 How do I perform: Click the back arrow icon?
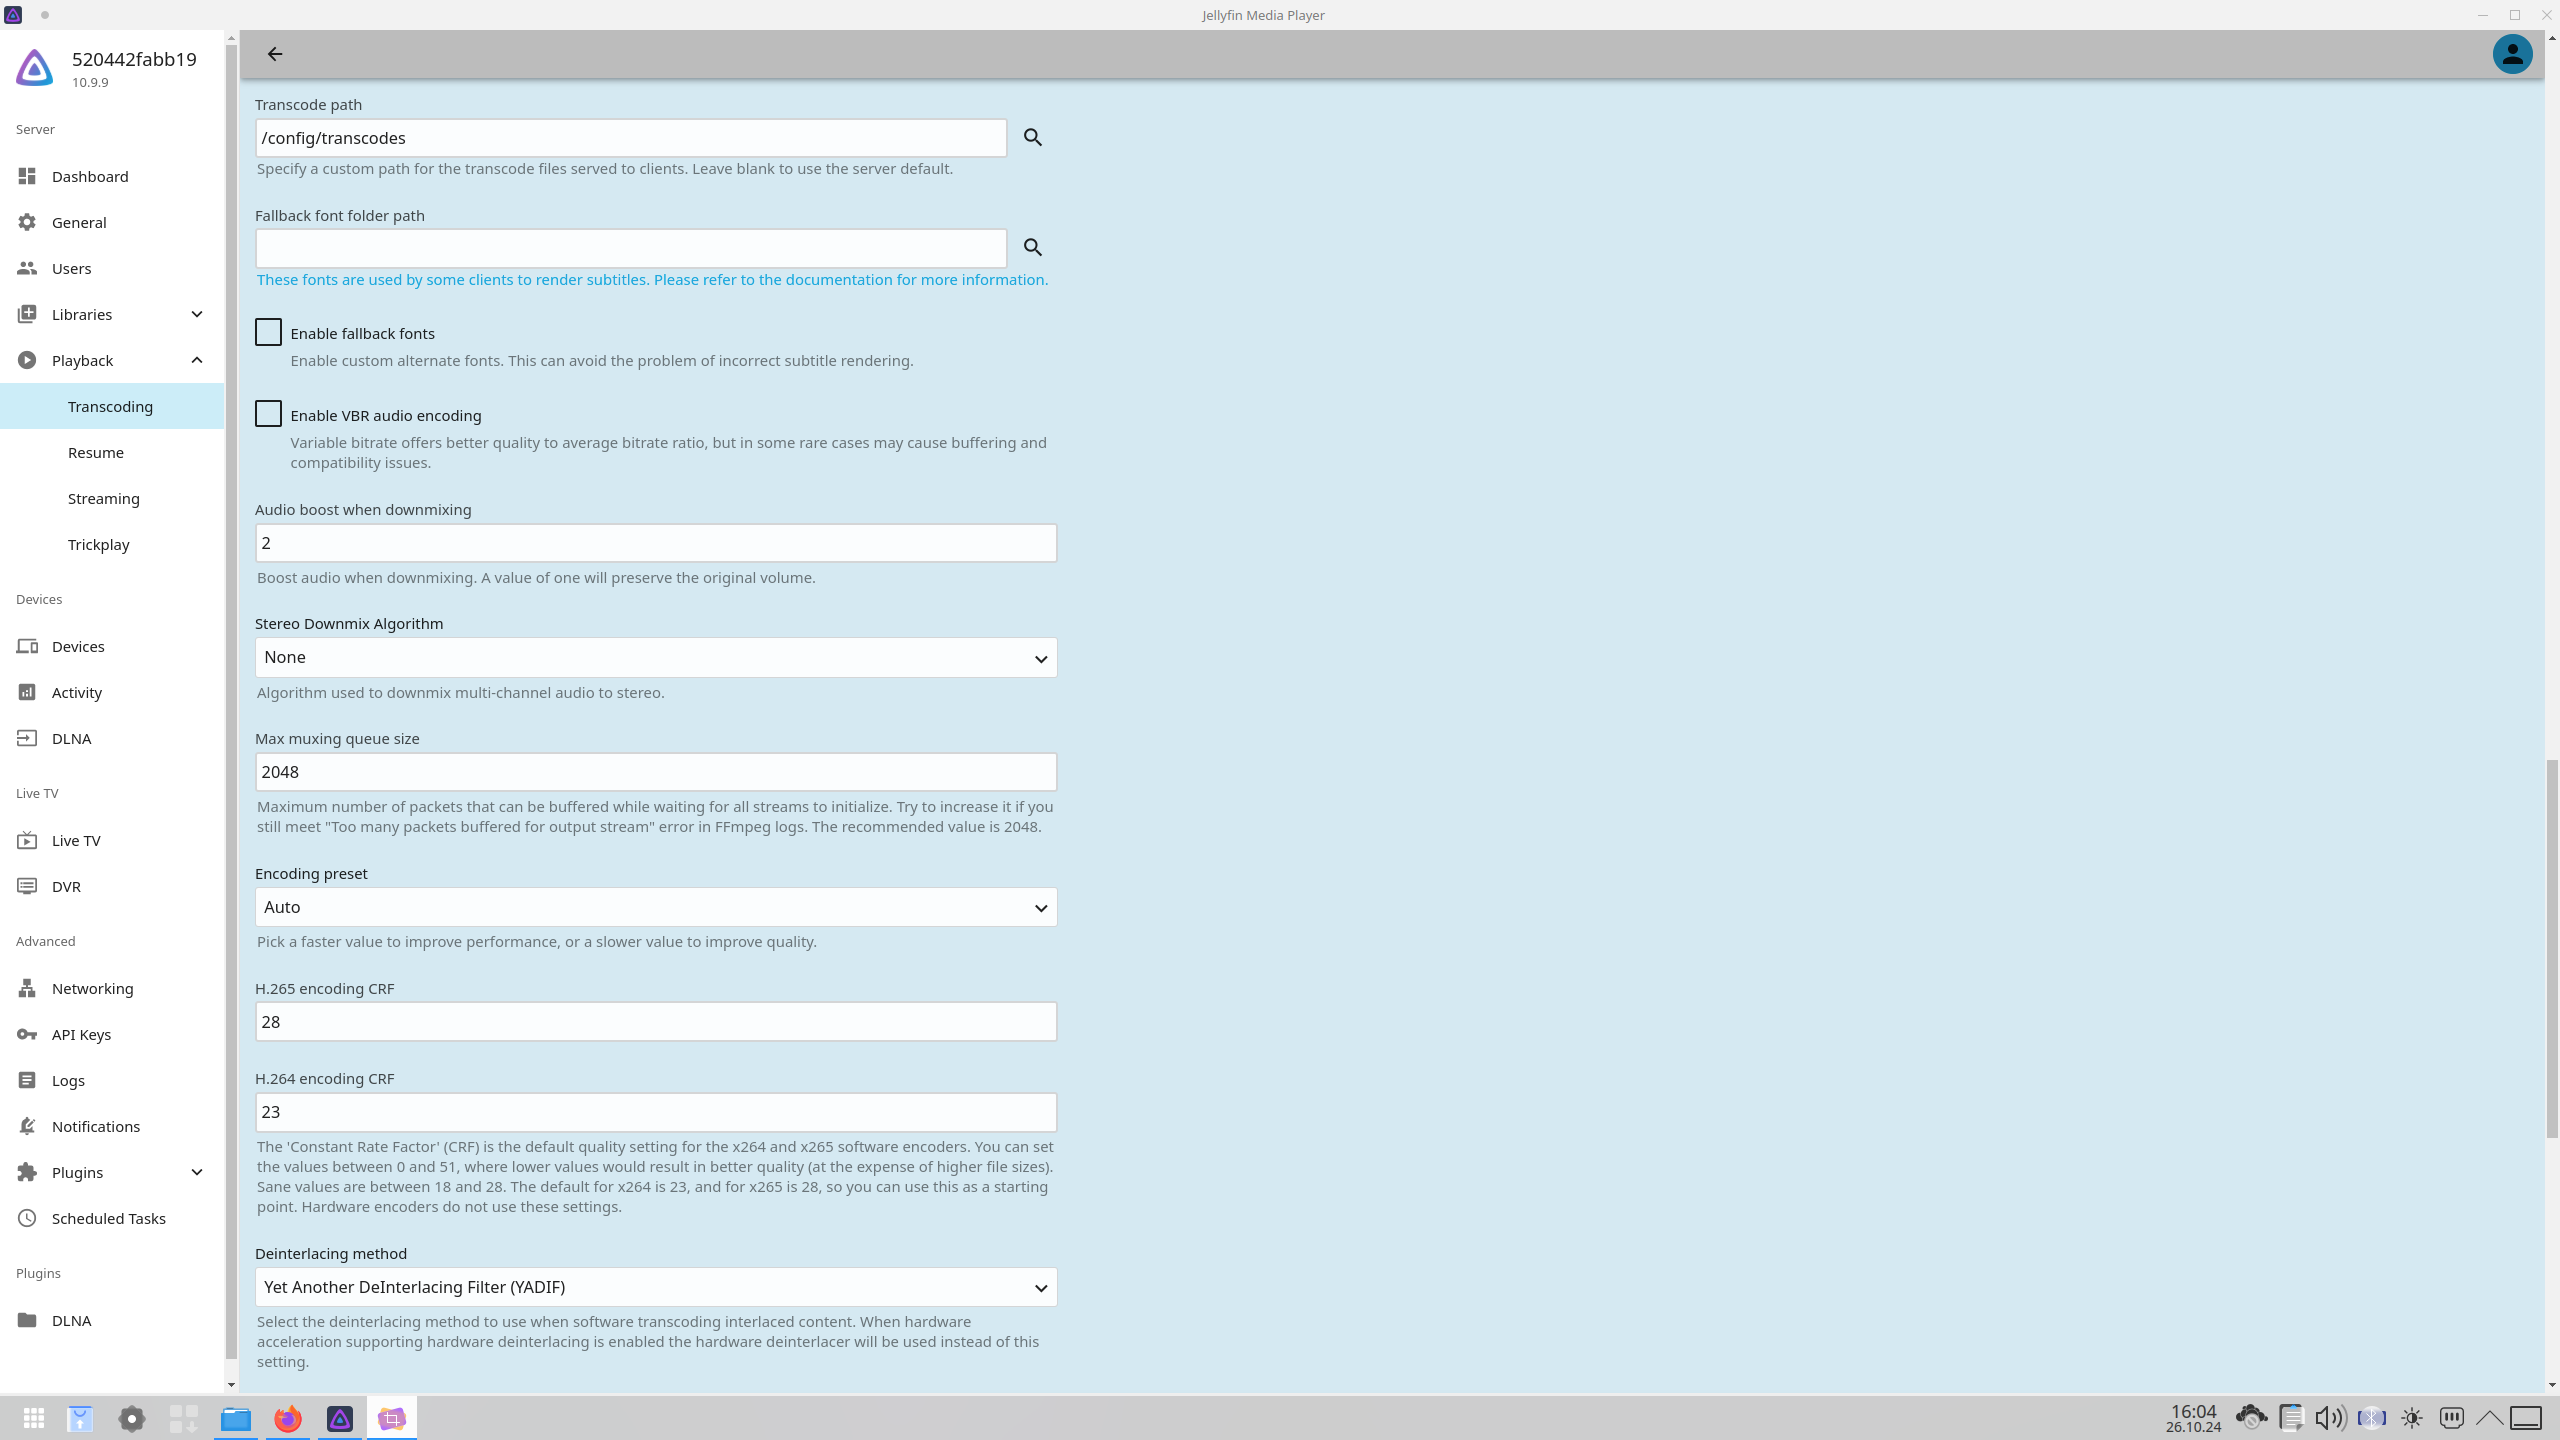(x=275, y=54)
